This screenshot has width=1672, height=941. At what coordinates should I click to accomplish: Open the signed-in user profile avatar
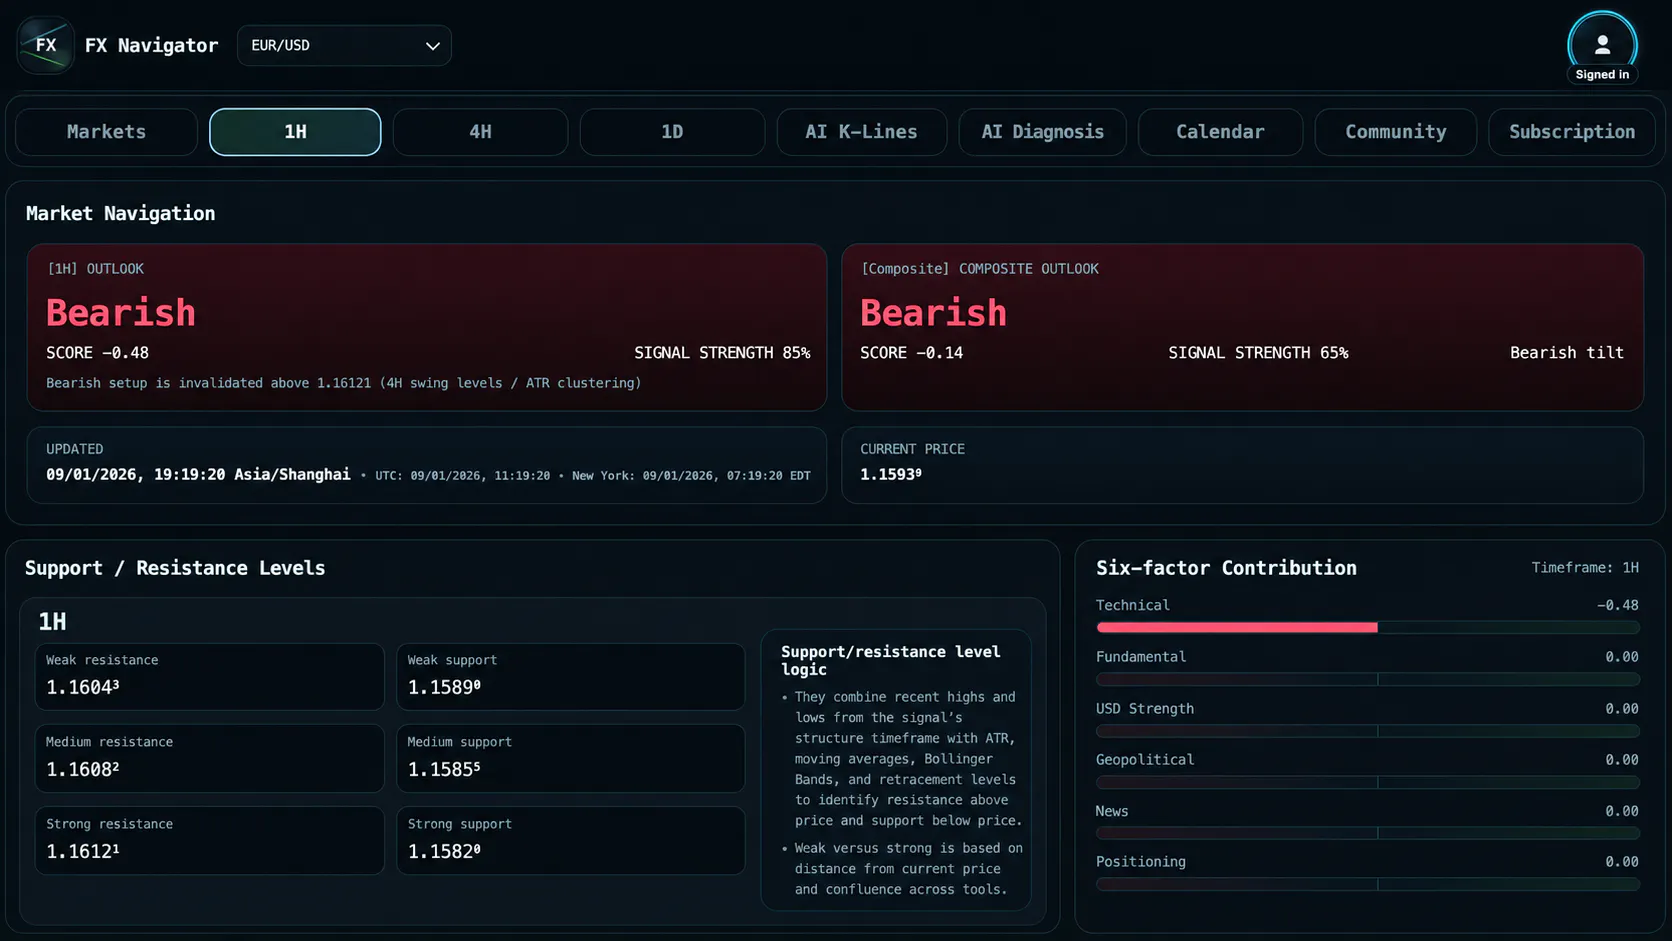(1602, 44)
